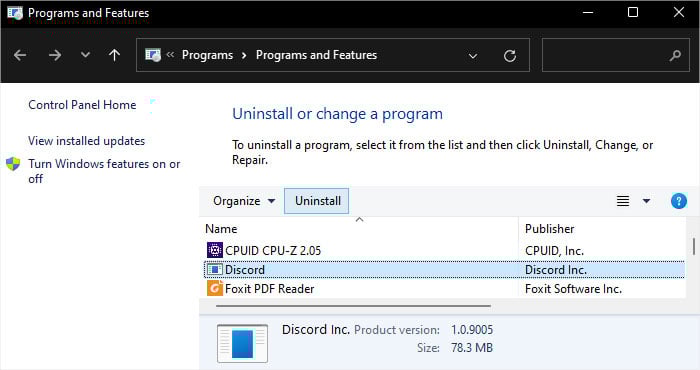
Task: Open the recent locations dropdown arrow
Action: [85, 55]
